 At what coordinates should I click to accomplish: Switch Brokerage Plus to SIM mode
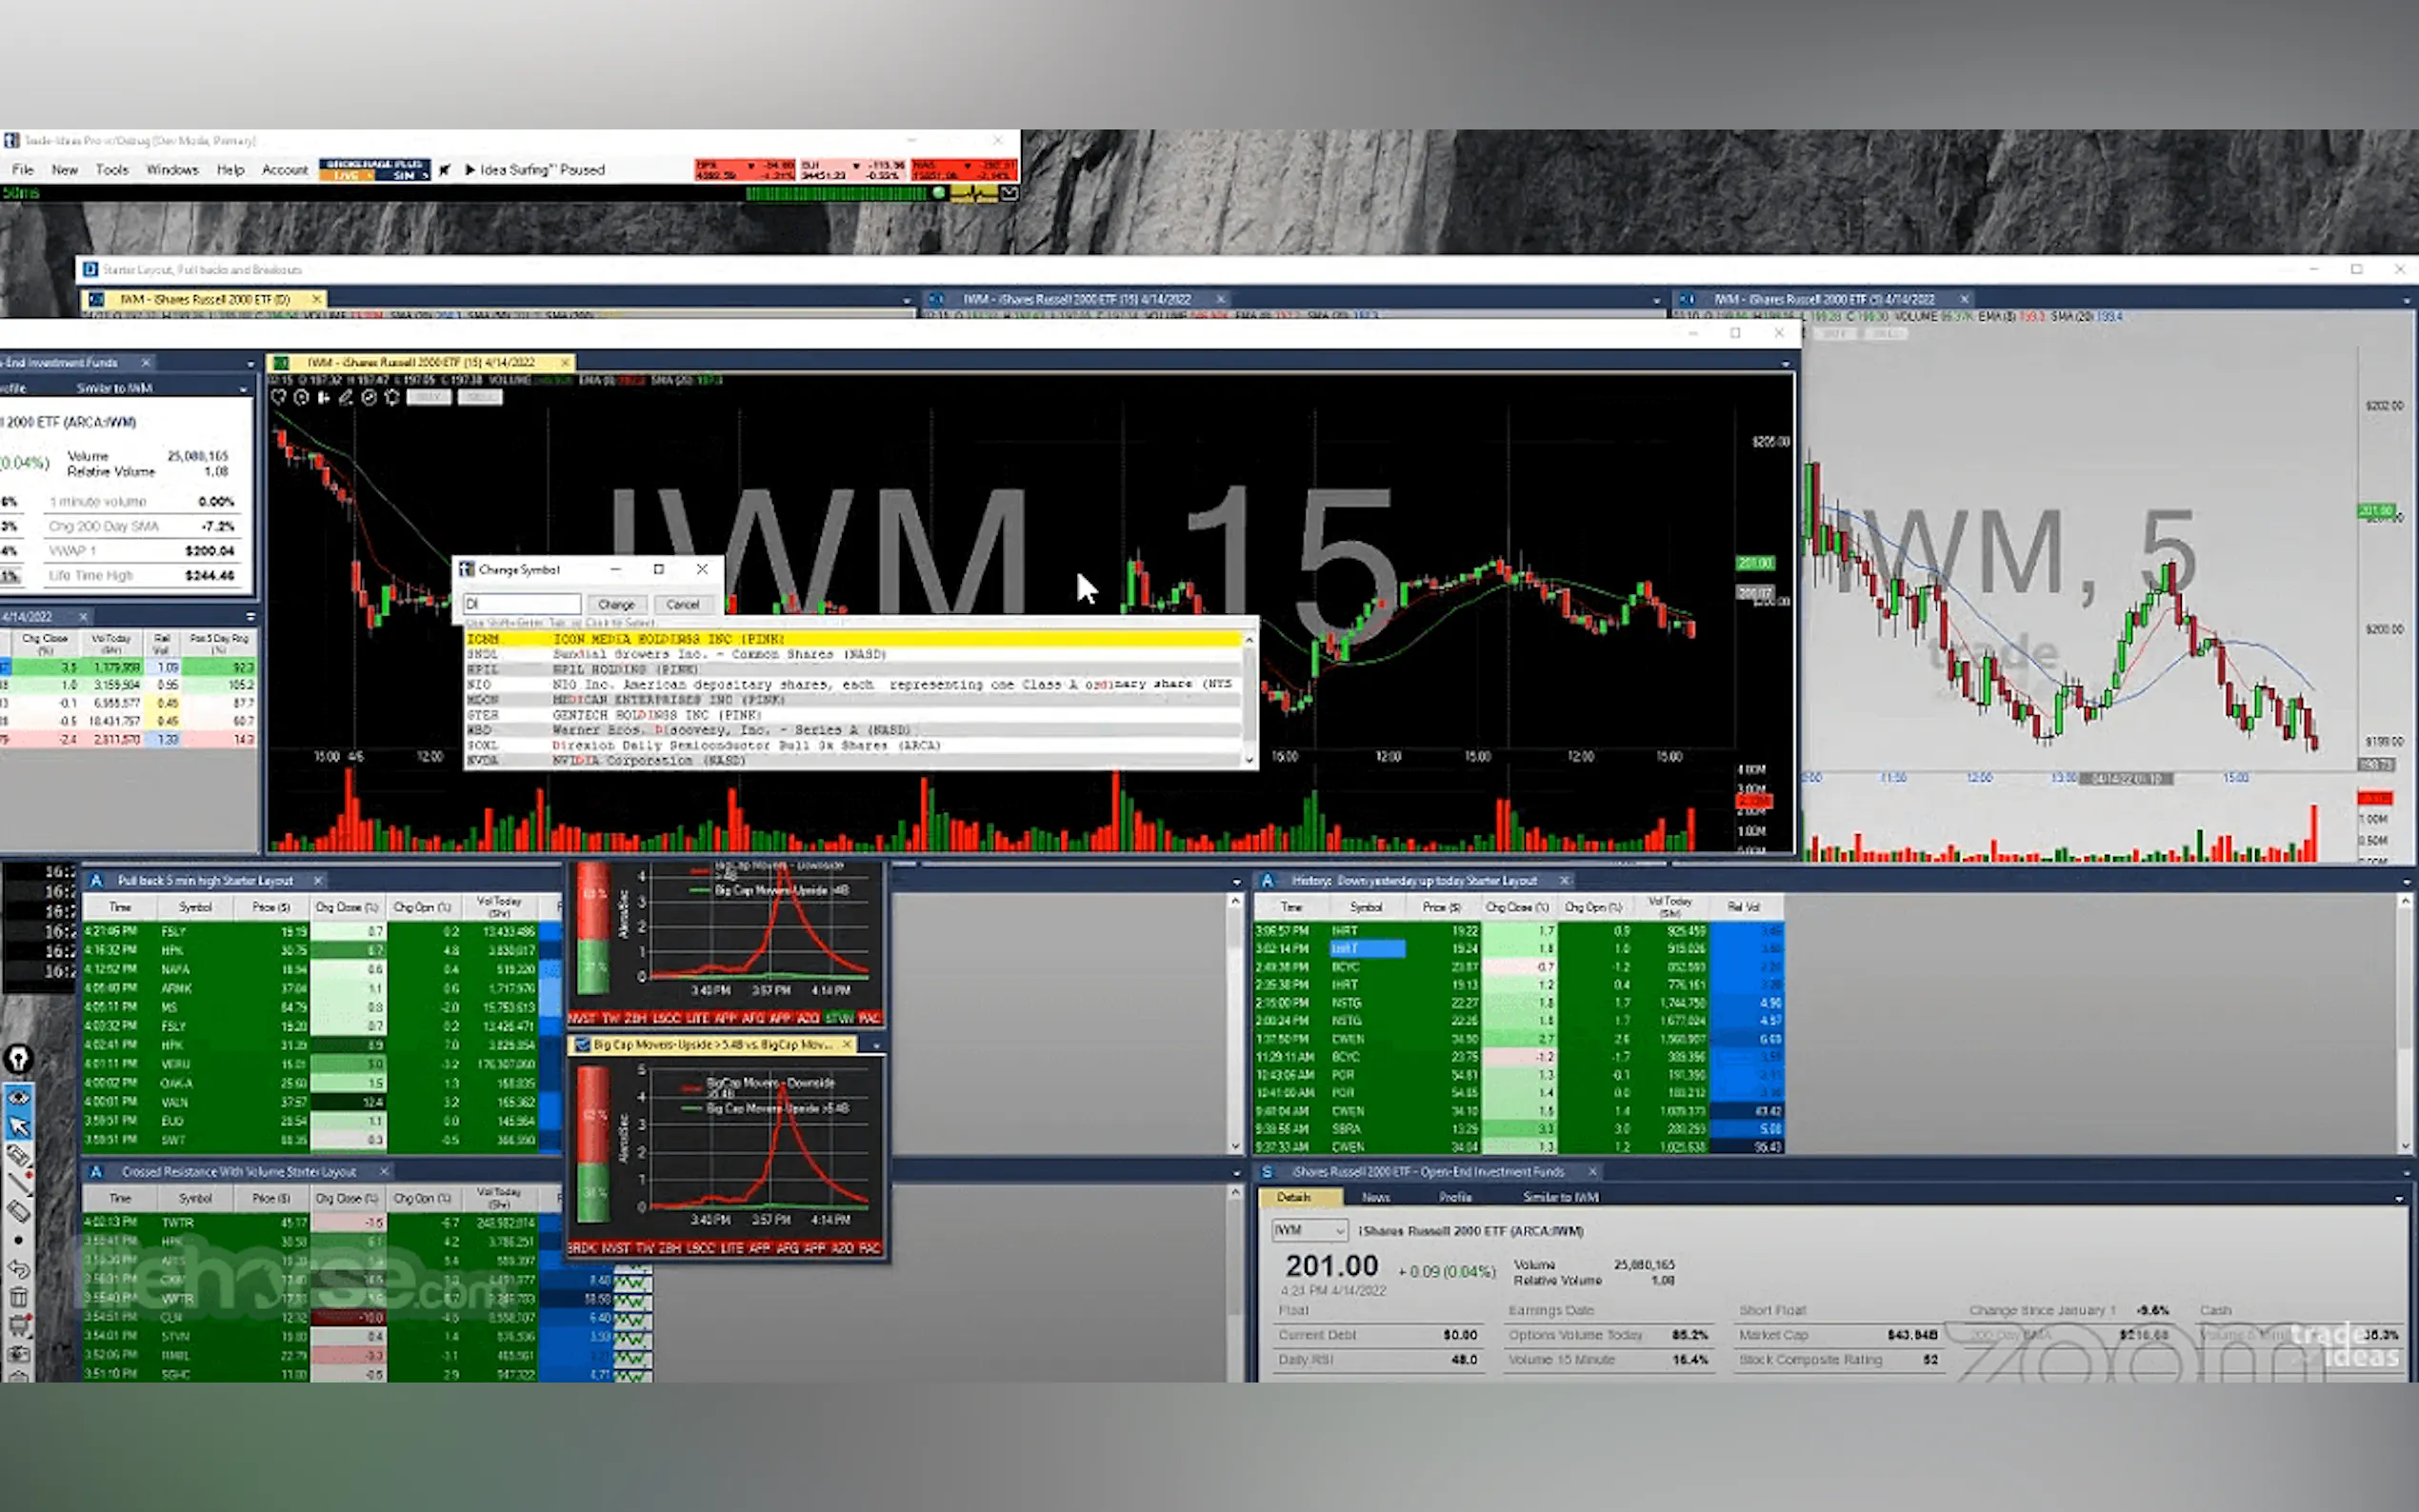click(x=404, y=176)
